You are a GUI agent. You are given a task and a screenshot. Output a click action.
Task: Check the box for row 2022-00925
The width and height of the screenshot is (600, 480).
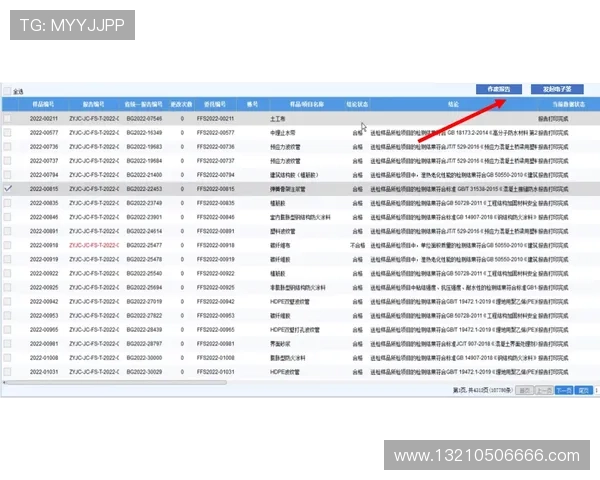(x=7, y=287)
